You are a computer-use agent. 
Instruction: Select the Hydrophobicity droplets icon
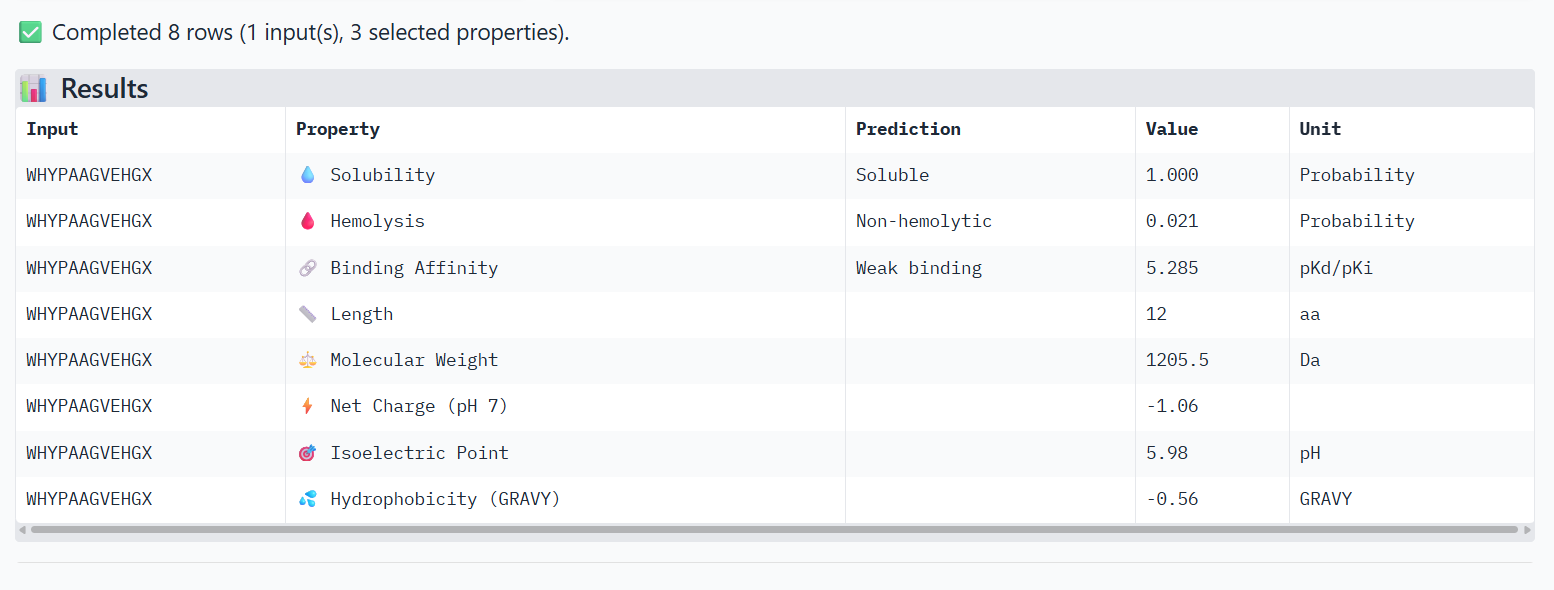310,498
